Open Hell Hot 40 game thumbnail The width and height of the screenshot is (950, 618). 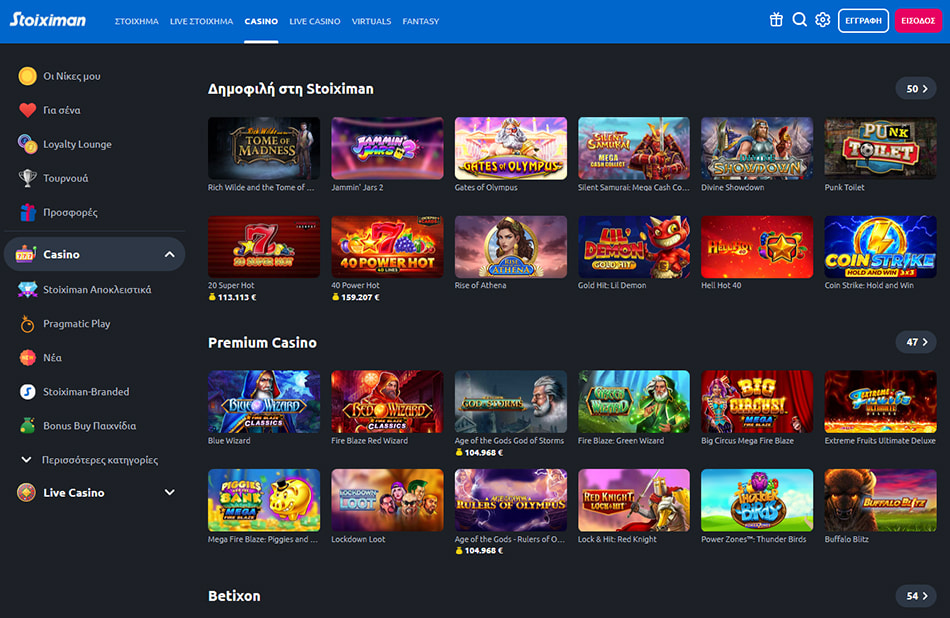click(757, 247)
